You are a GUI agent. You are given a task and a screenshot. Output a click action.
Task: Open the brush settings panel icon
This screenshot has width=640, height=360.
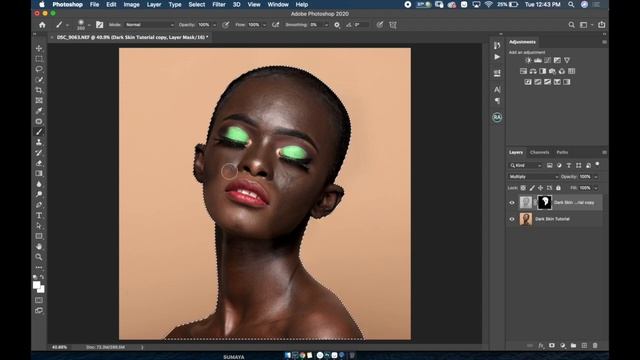(99, 25)
